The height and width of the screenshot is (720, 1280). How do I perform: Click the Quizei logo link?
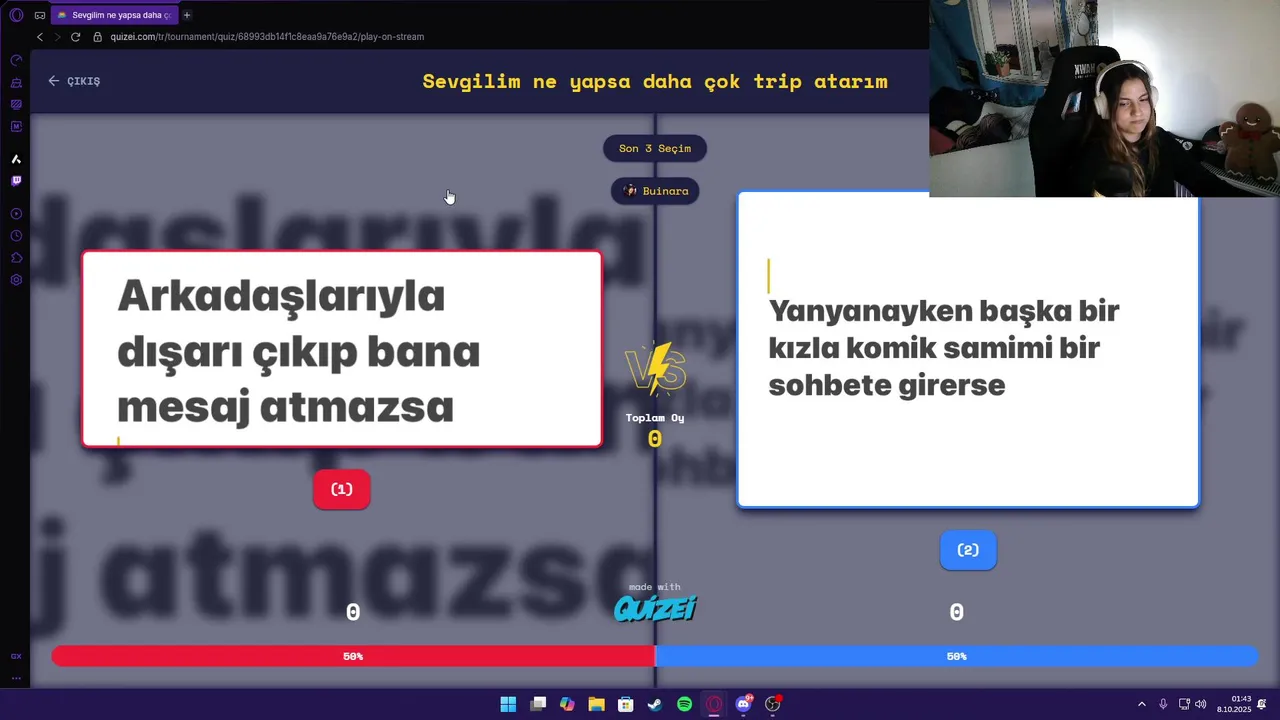click(x=655, y=608)
